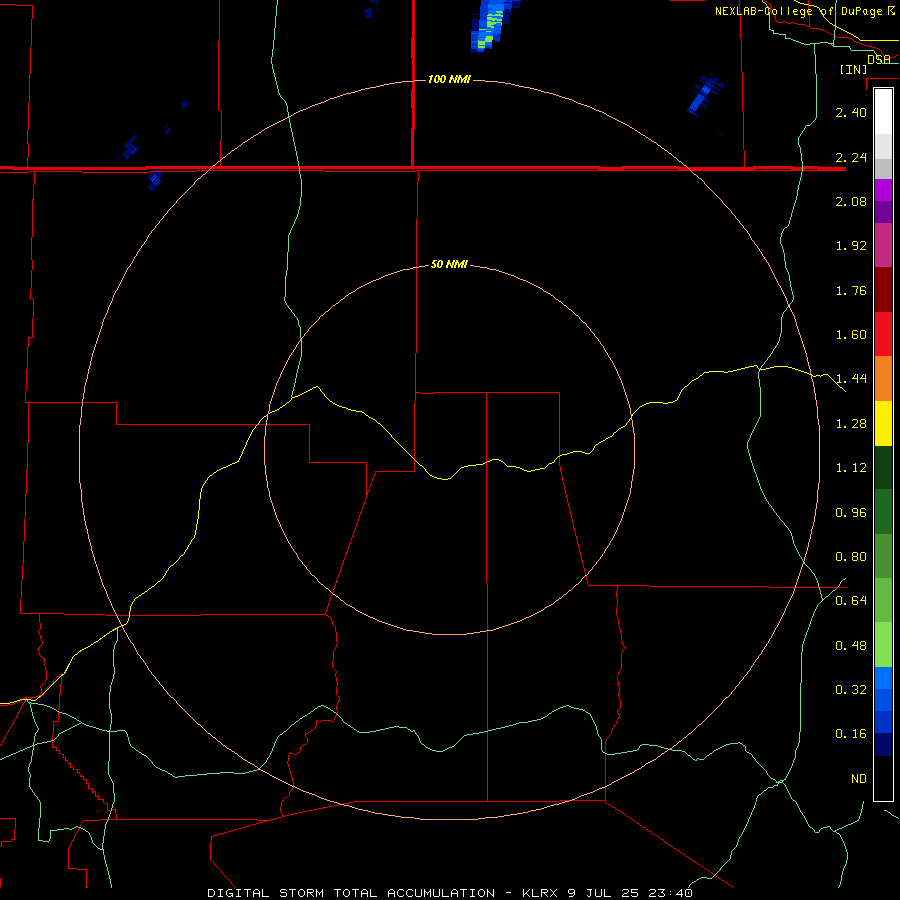Select the 1.76 scale value
The image size is (900, 900).
(x=851, y=290)
